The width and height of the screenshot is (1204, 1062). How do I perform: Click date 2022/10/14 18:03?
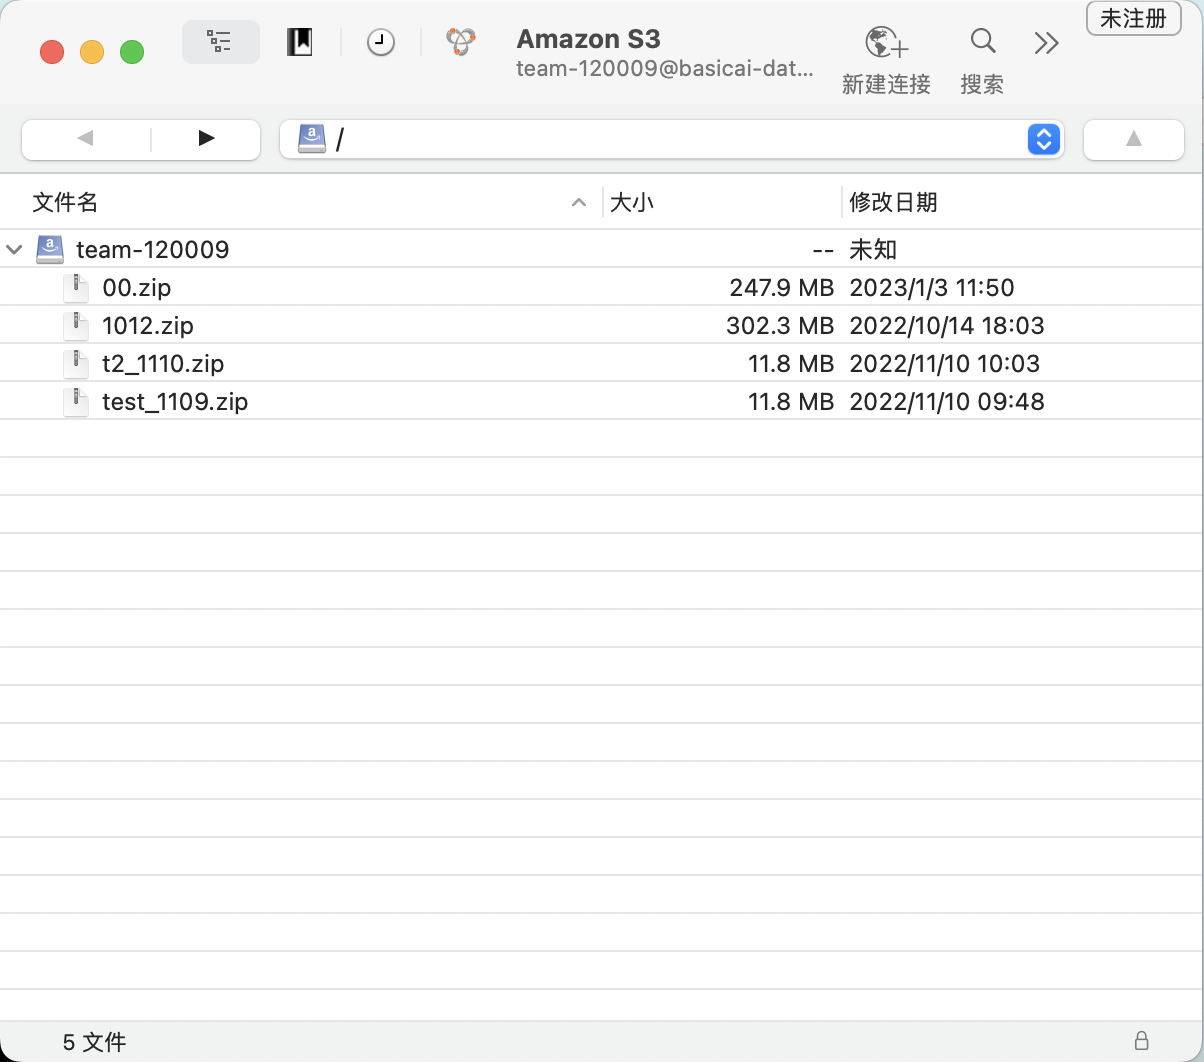point(947,326)
